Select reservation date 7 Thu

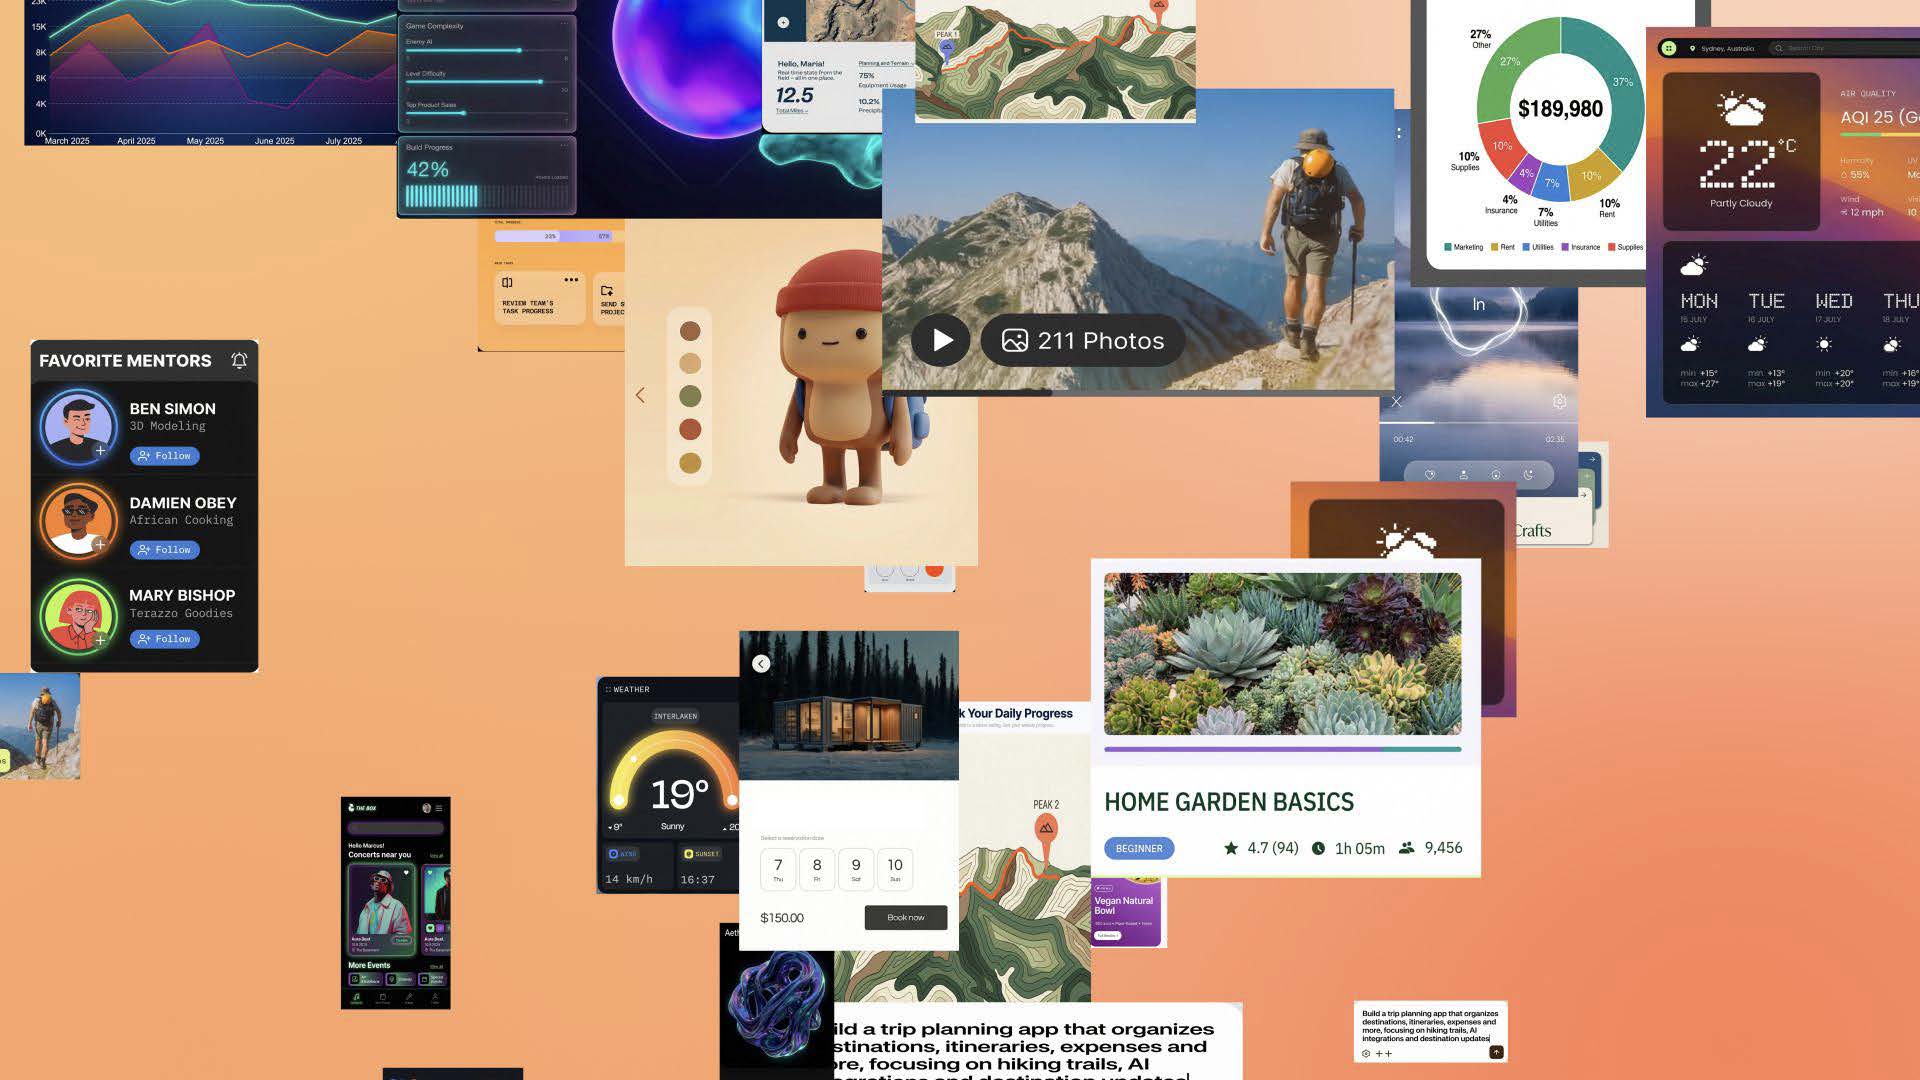(x=778, y=869)
